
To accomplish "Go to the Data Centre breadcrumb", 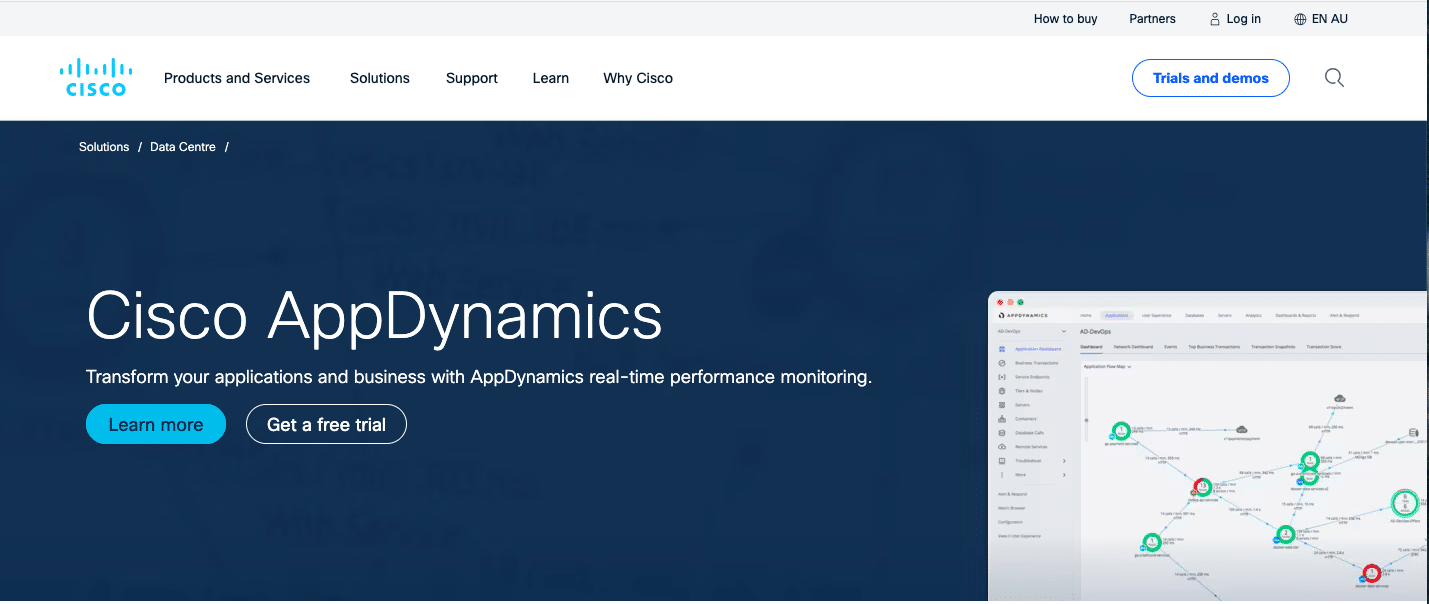I will pyautogui.click(x=183, y=147).
